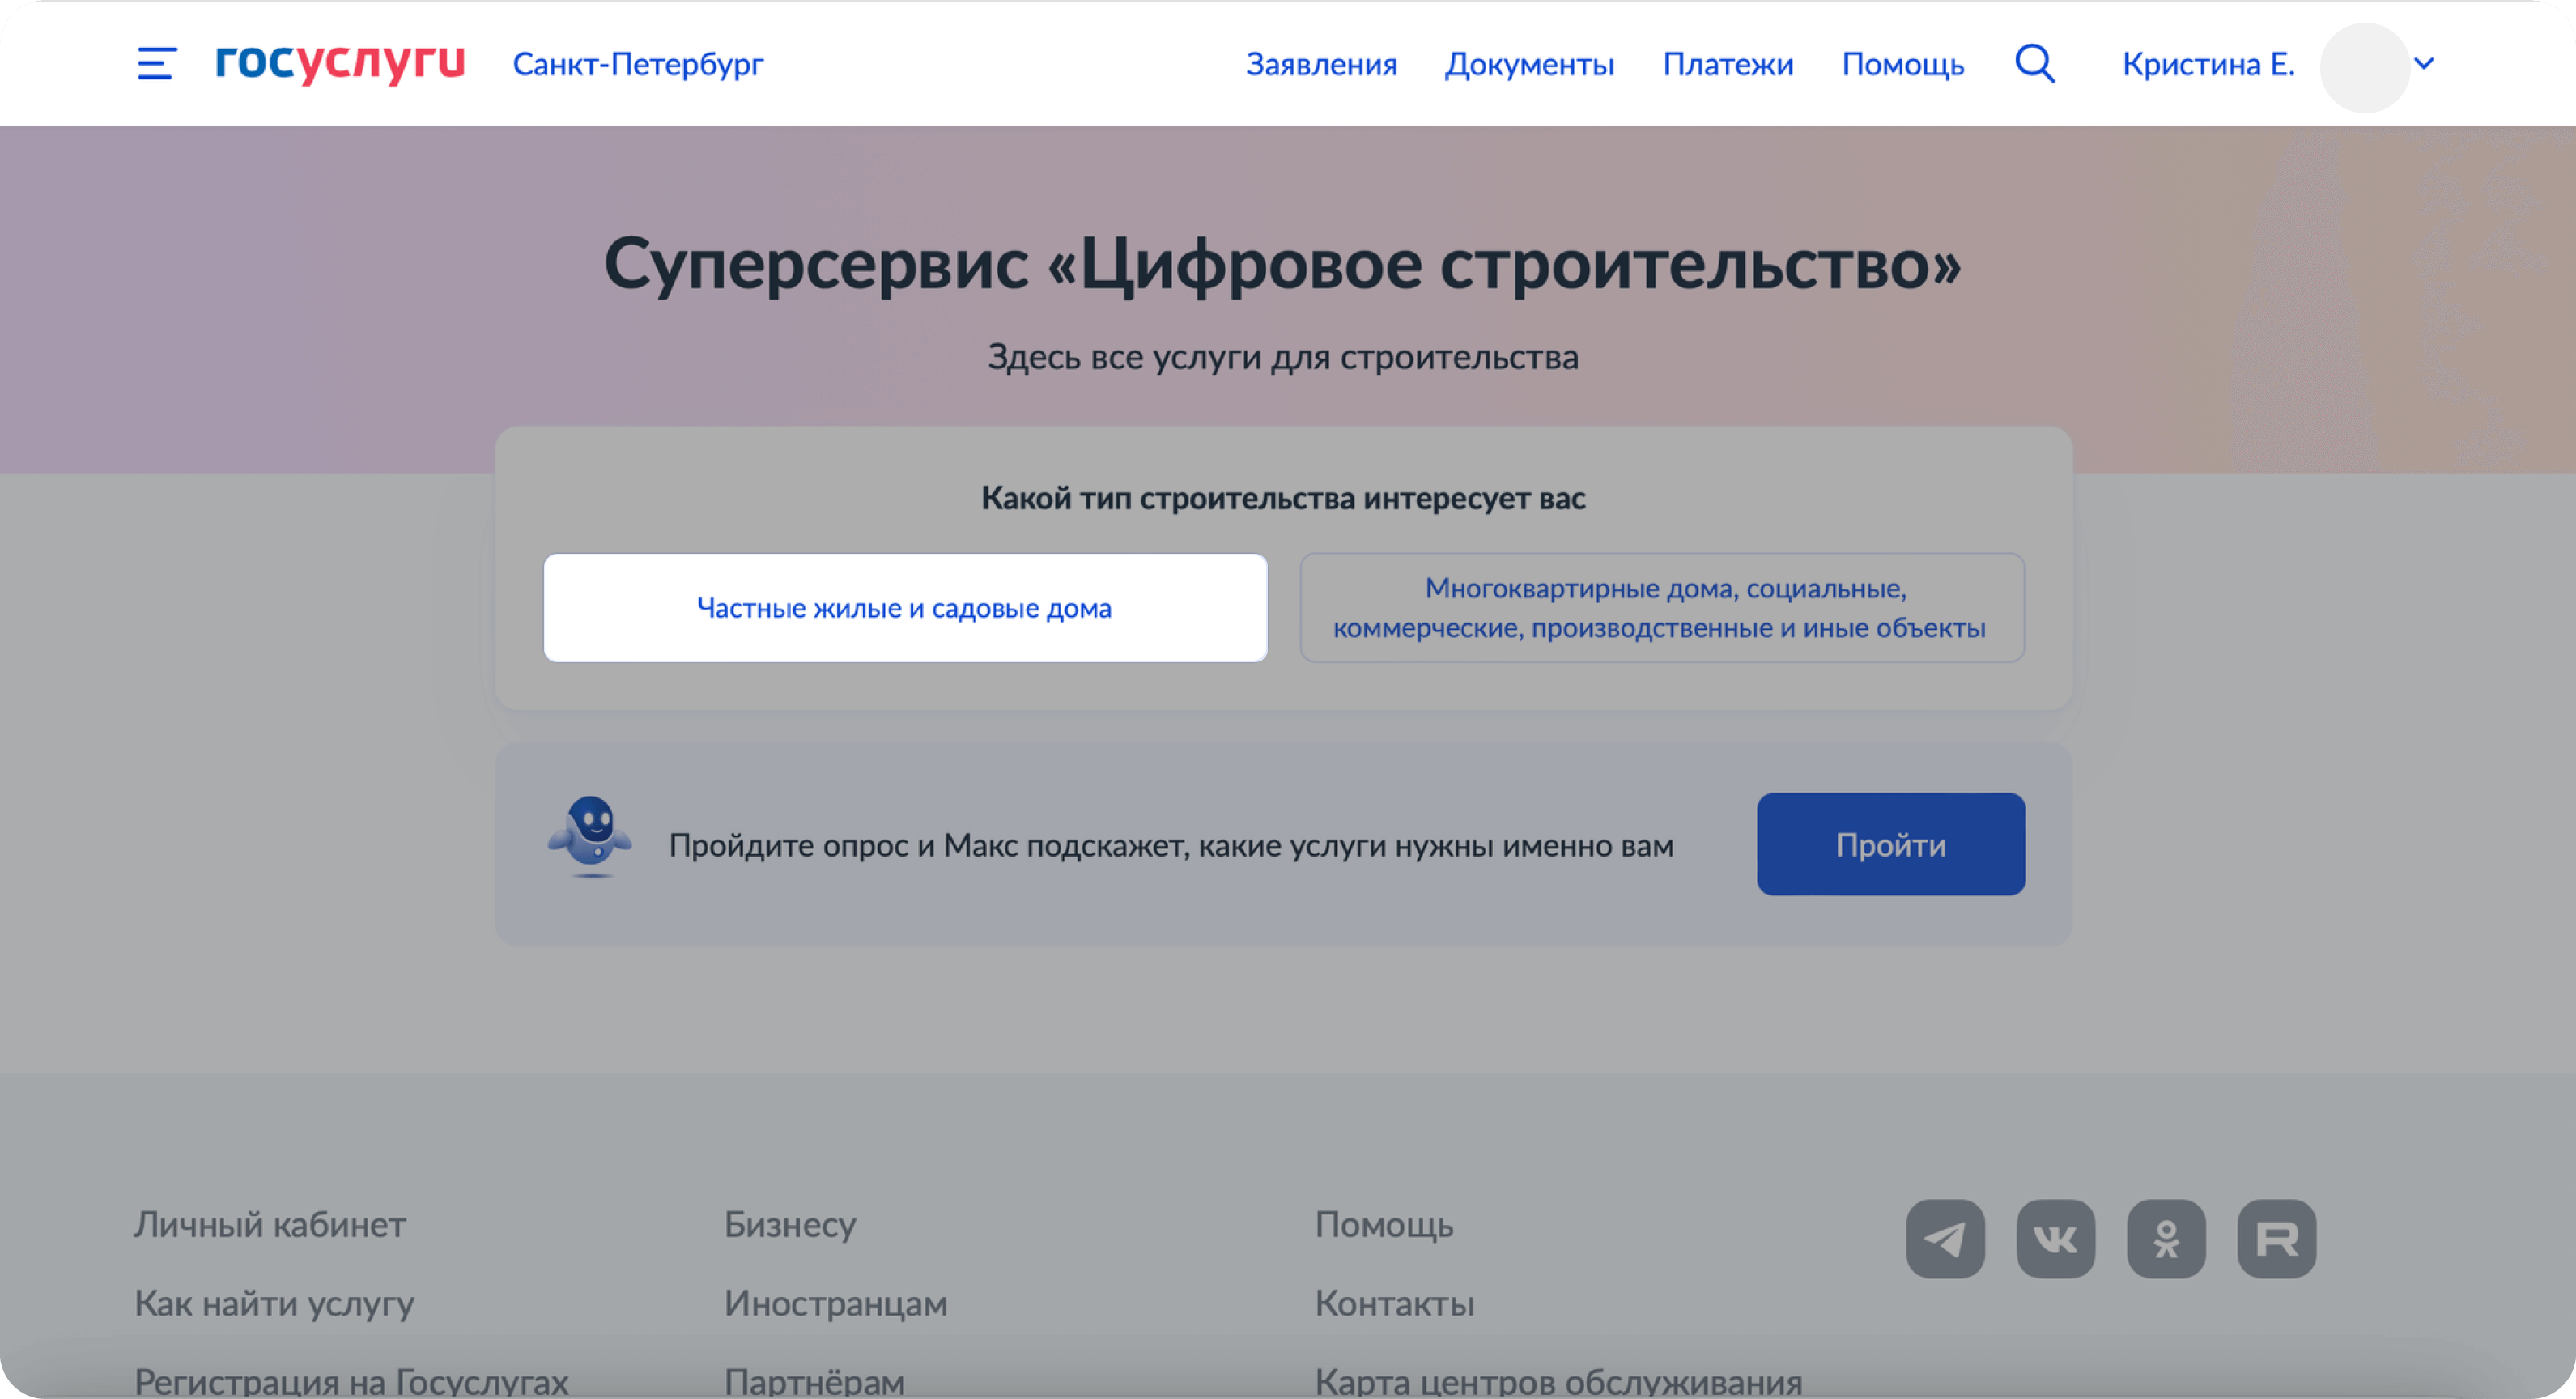Open the Rutube social icon
This screenshot has height=1399, width=2576.
pos(2276,1239)
